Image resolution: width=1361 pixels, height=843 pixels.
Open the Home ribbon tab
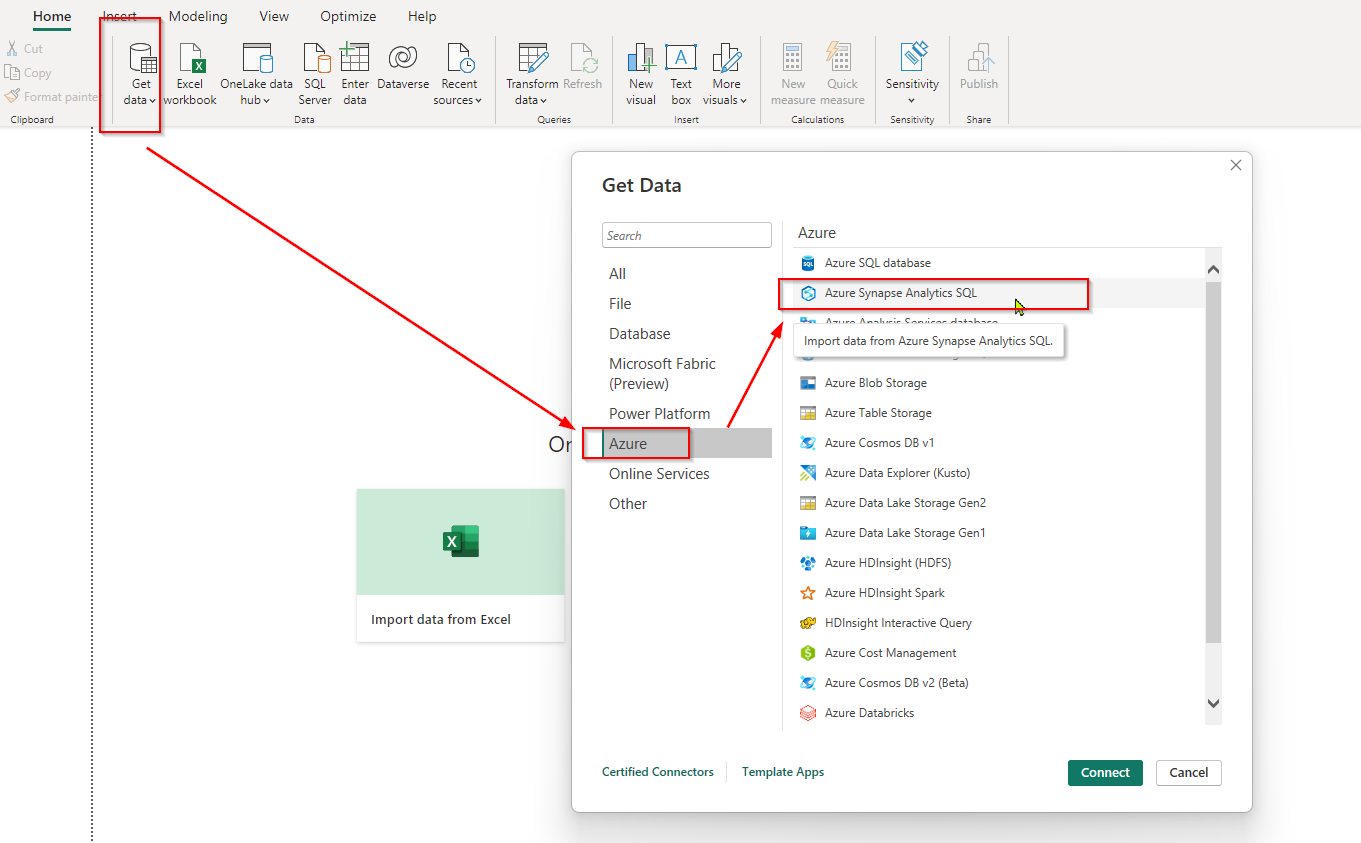[52, 16]
